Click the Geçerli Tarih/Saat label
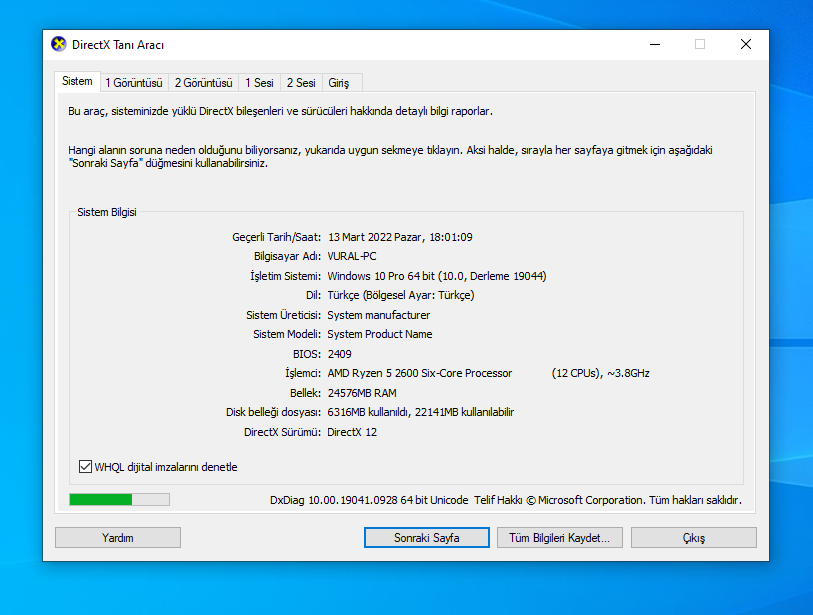 tap(276, 237)
